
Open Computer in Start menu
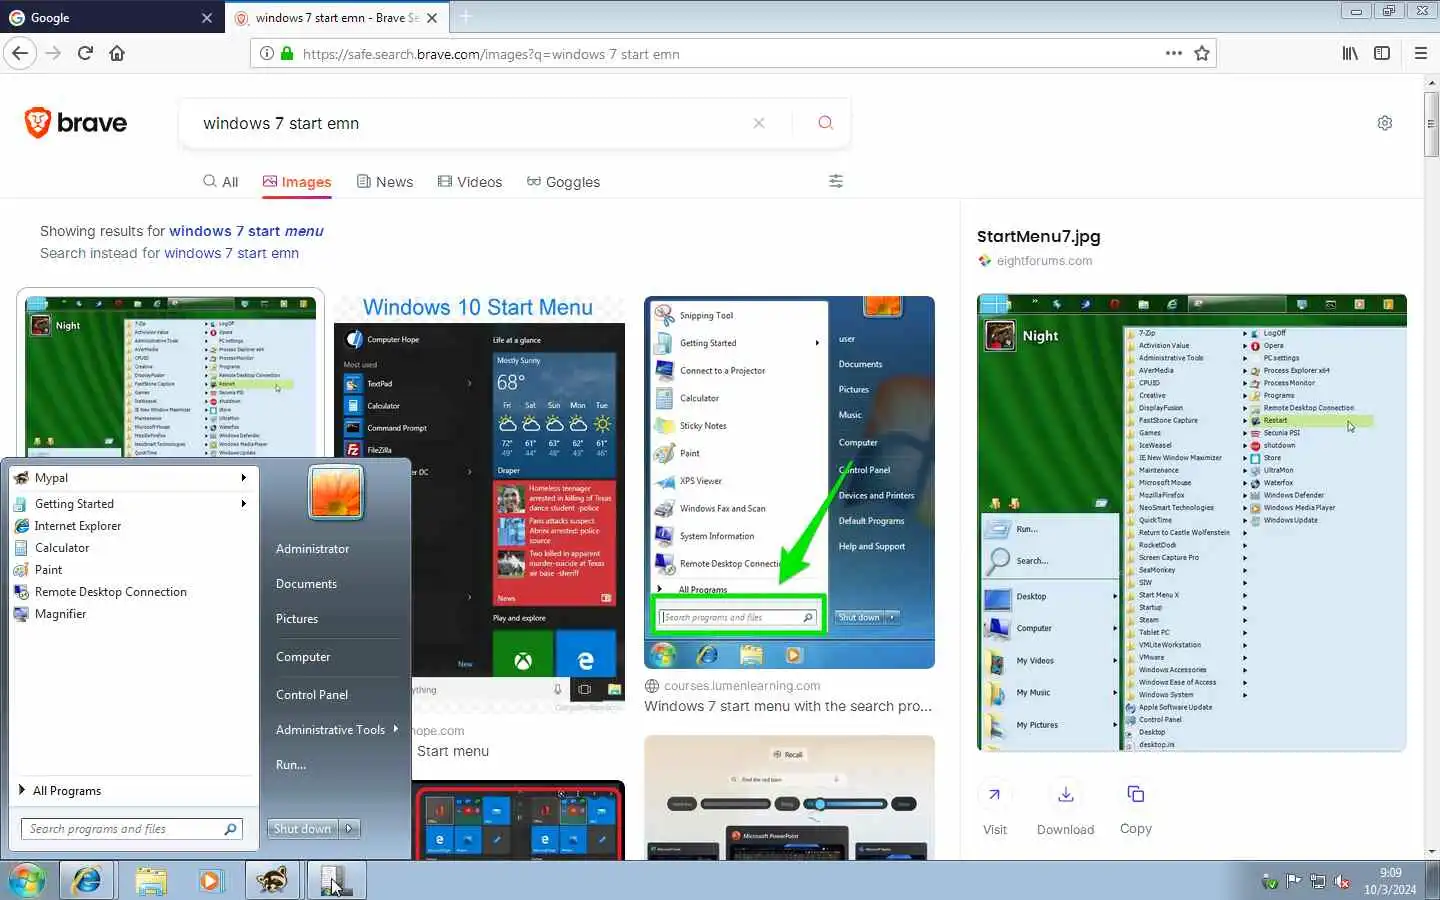(303, 657)
